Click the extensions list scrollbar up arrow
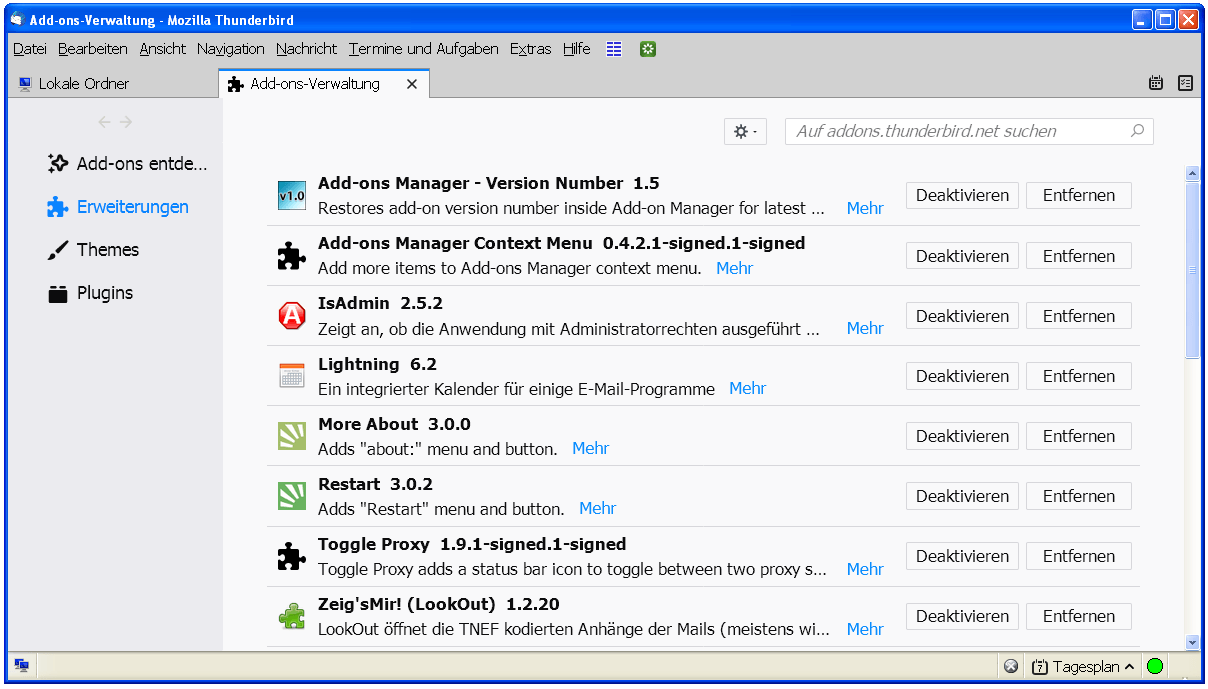 (1192, 174)
